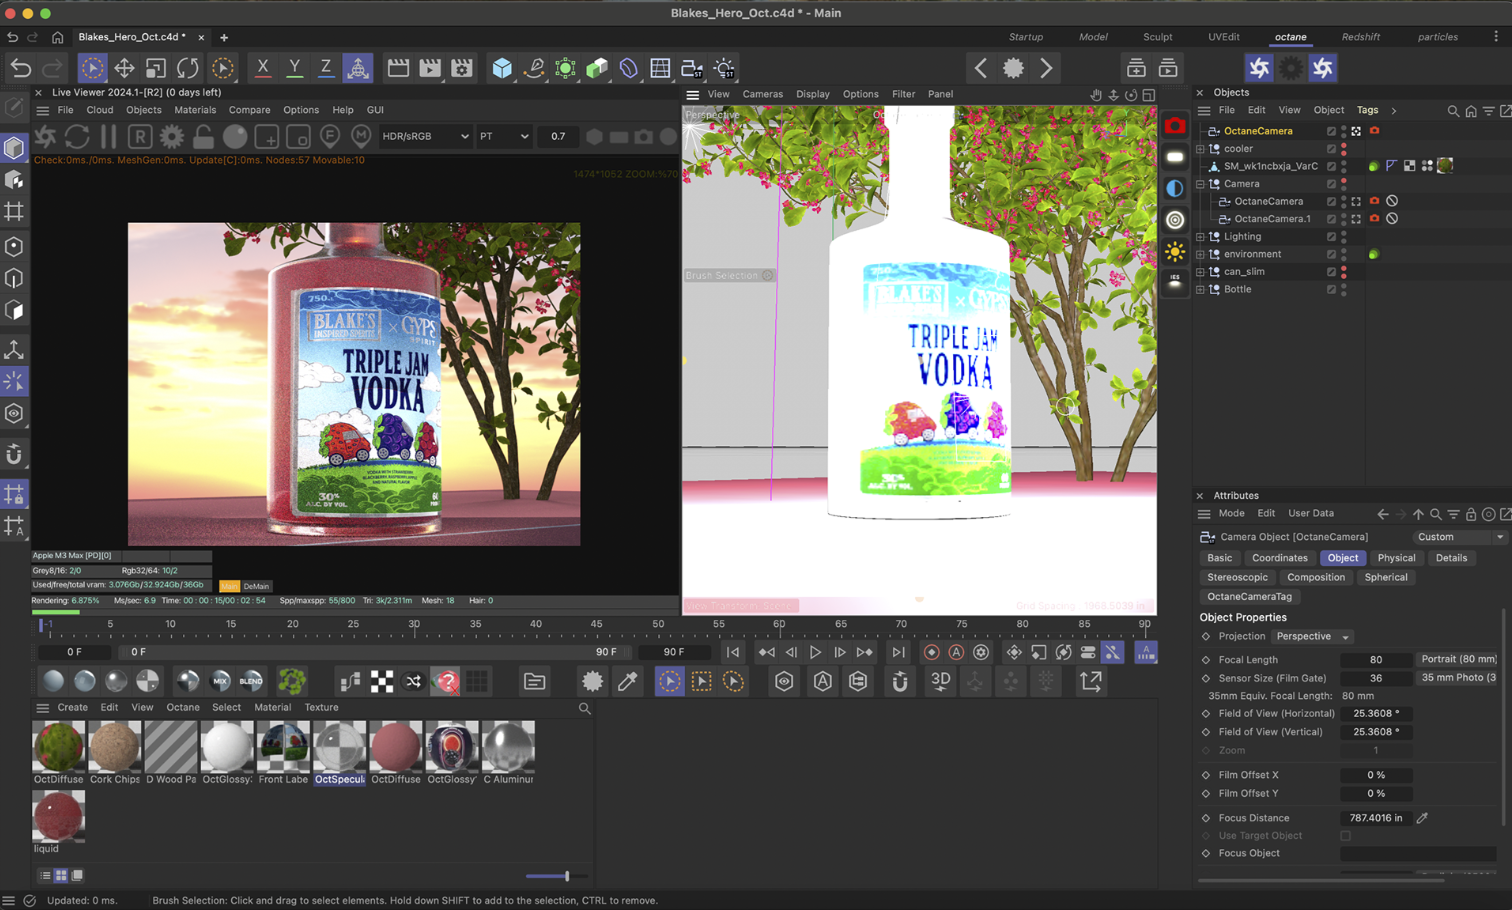This screenshot has width=1512, height=910.
Task: Toggle the Y axis lock
Action: click(294, 68)
